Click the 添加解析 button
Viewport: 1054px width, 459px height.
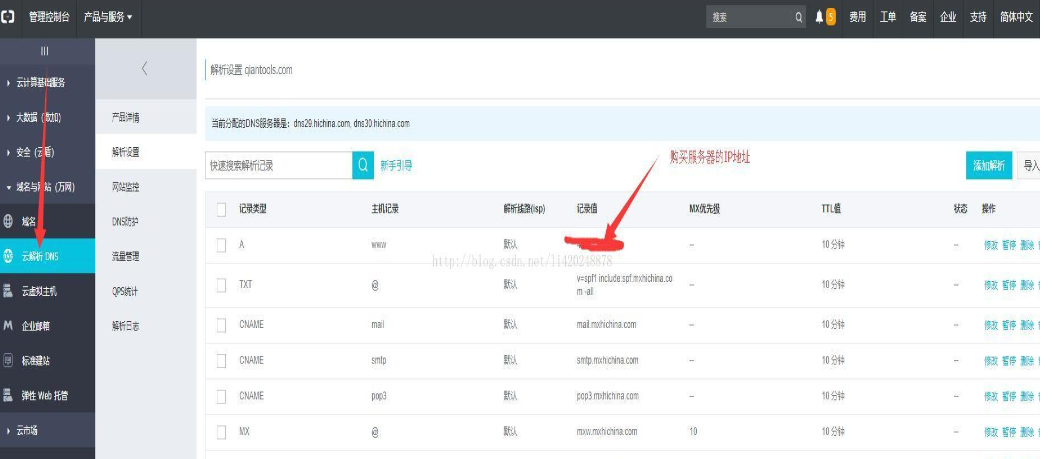click(x=989, y=165)
